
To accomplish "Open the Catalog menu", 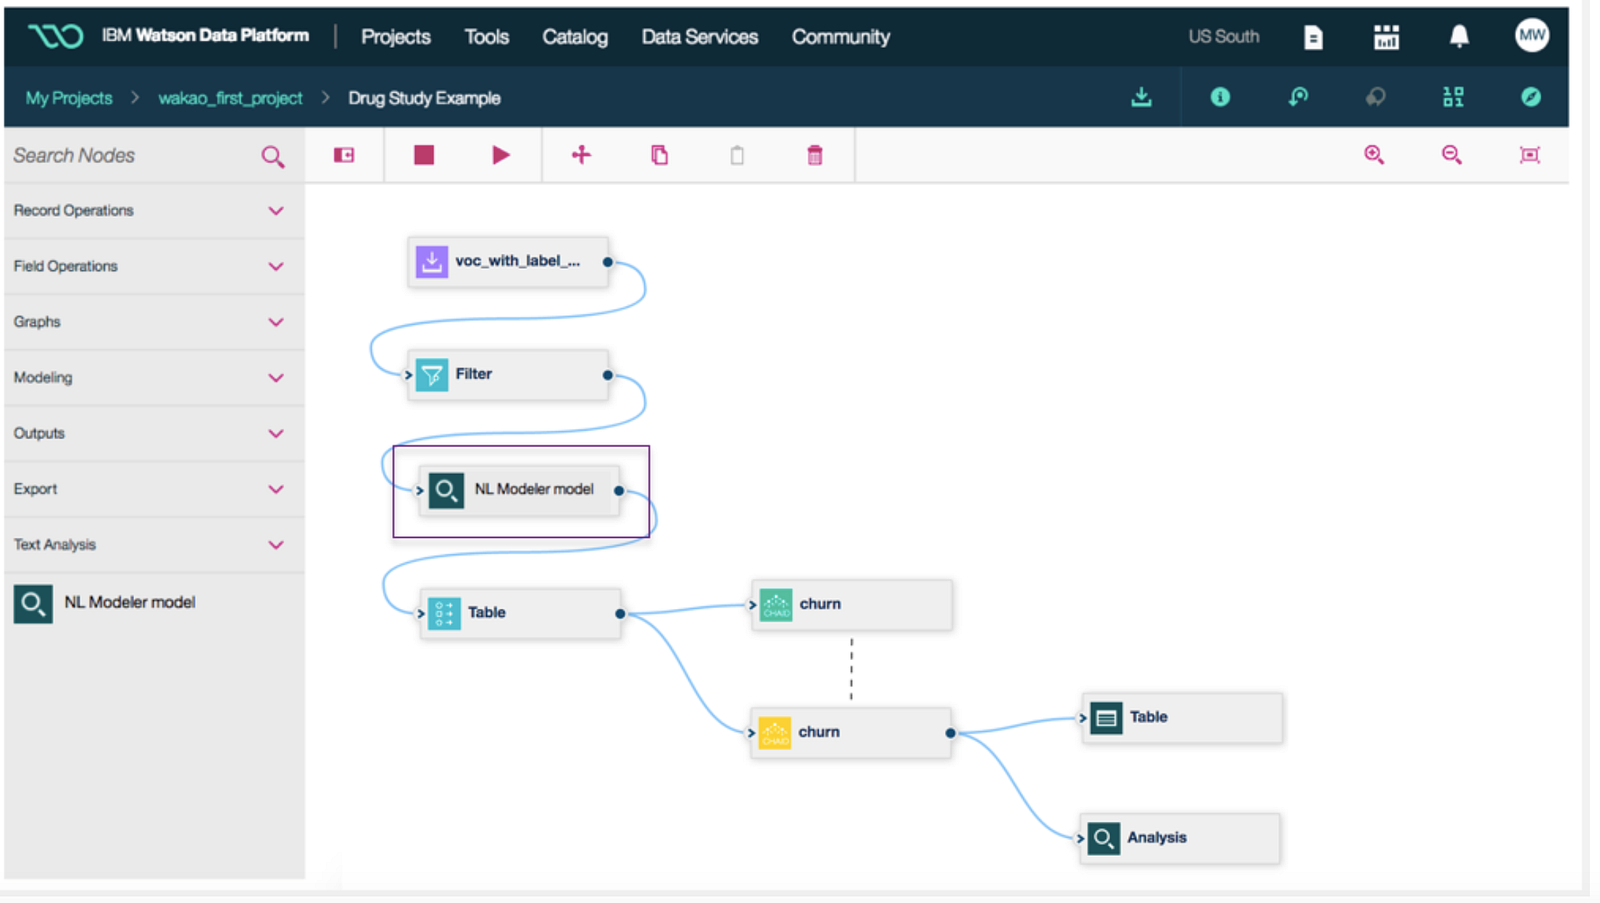I will click(x=575, y=37).
